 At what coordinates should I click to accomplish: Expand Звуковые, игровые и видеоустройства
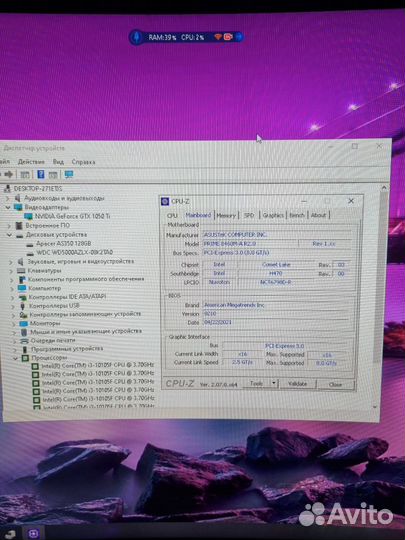pos(11,262)
